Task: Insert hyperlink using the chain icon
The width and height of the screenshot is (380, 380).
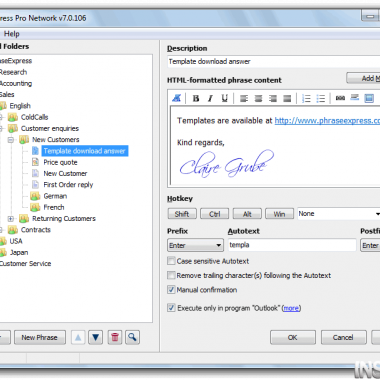Action: point(340,98)
